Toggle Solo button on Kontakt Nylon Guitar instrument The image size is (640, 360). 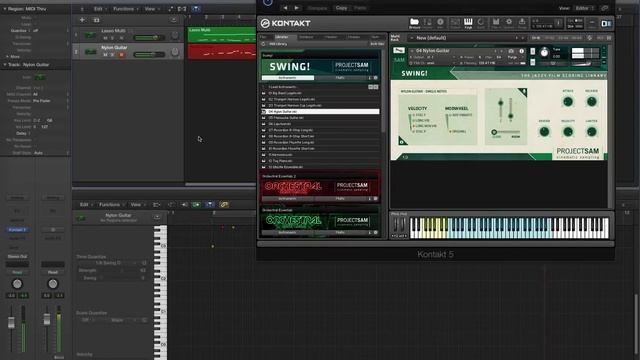point(532,51)
